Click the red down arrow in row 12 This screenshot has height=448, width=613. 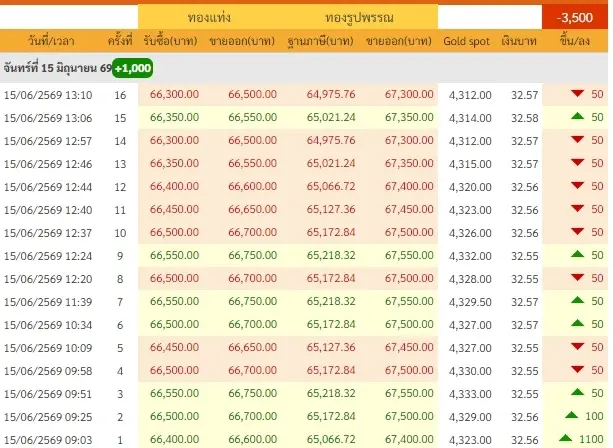pyautogui.click(x=577, y=186)
